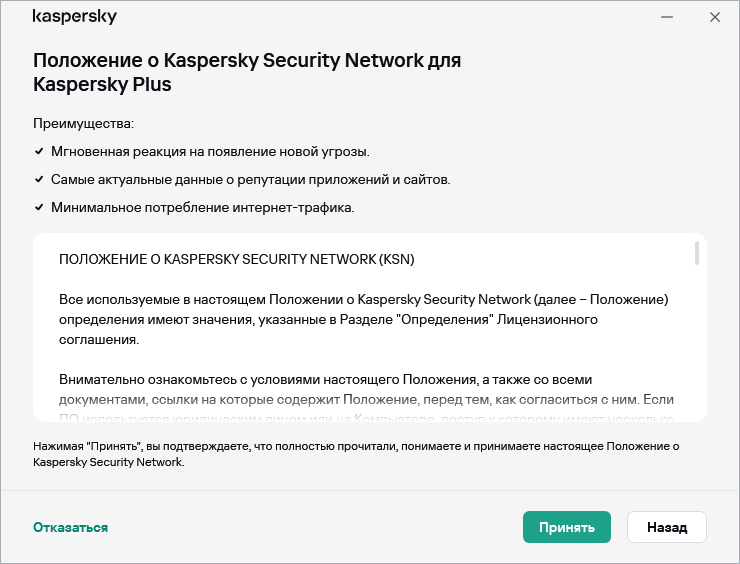Click the Положение о Kaspersky Security Network heading
This screenshot has height=564, width=740.
tap(247, 72)
